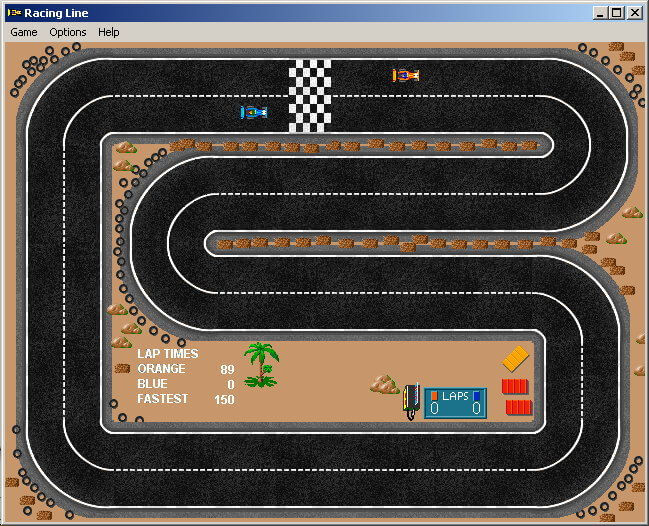Open the Game menu

24,32
